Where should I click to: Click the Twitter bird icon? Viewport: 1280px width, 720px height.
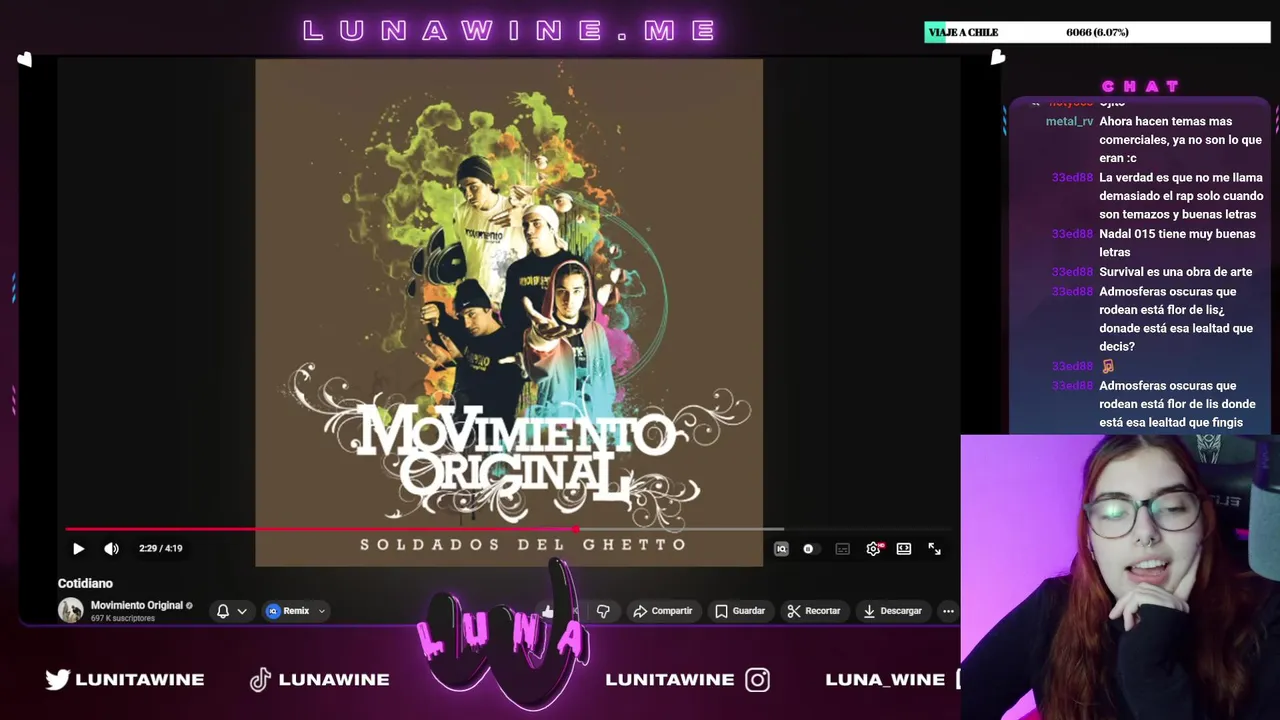coord(58,679)
